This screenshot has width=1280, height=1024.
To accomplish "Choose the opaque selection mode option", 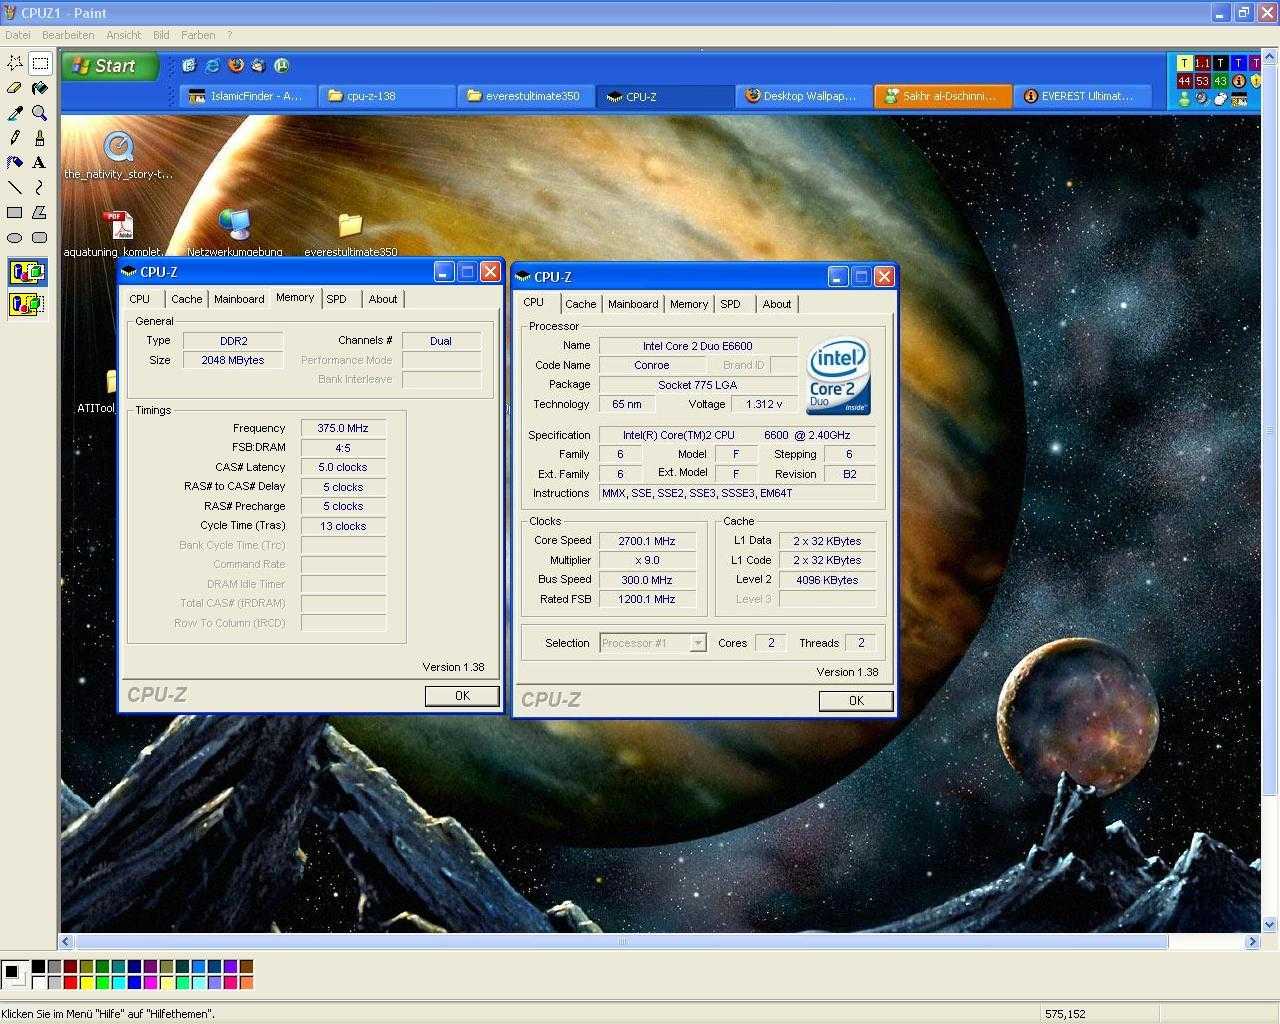I will (27, 272).
